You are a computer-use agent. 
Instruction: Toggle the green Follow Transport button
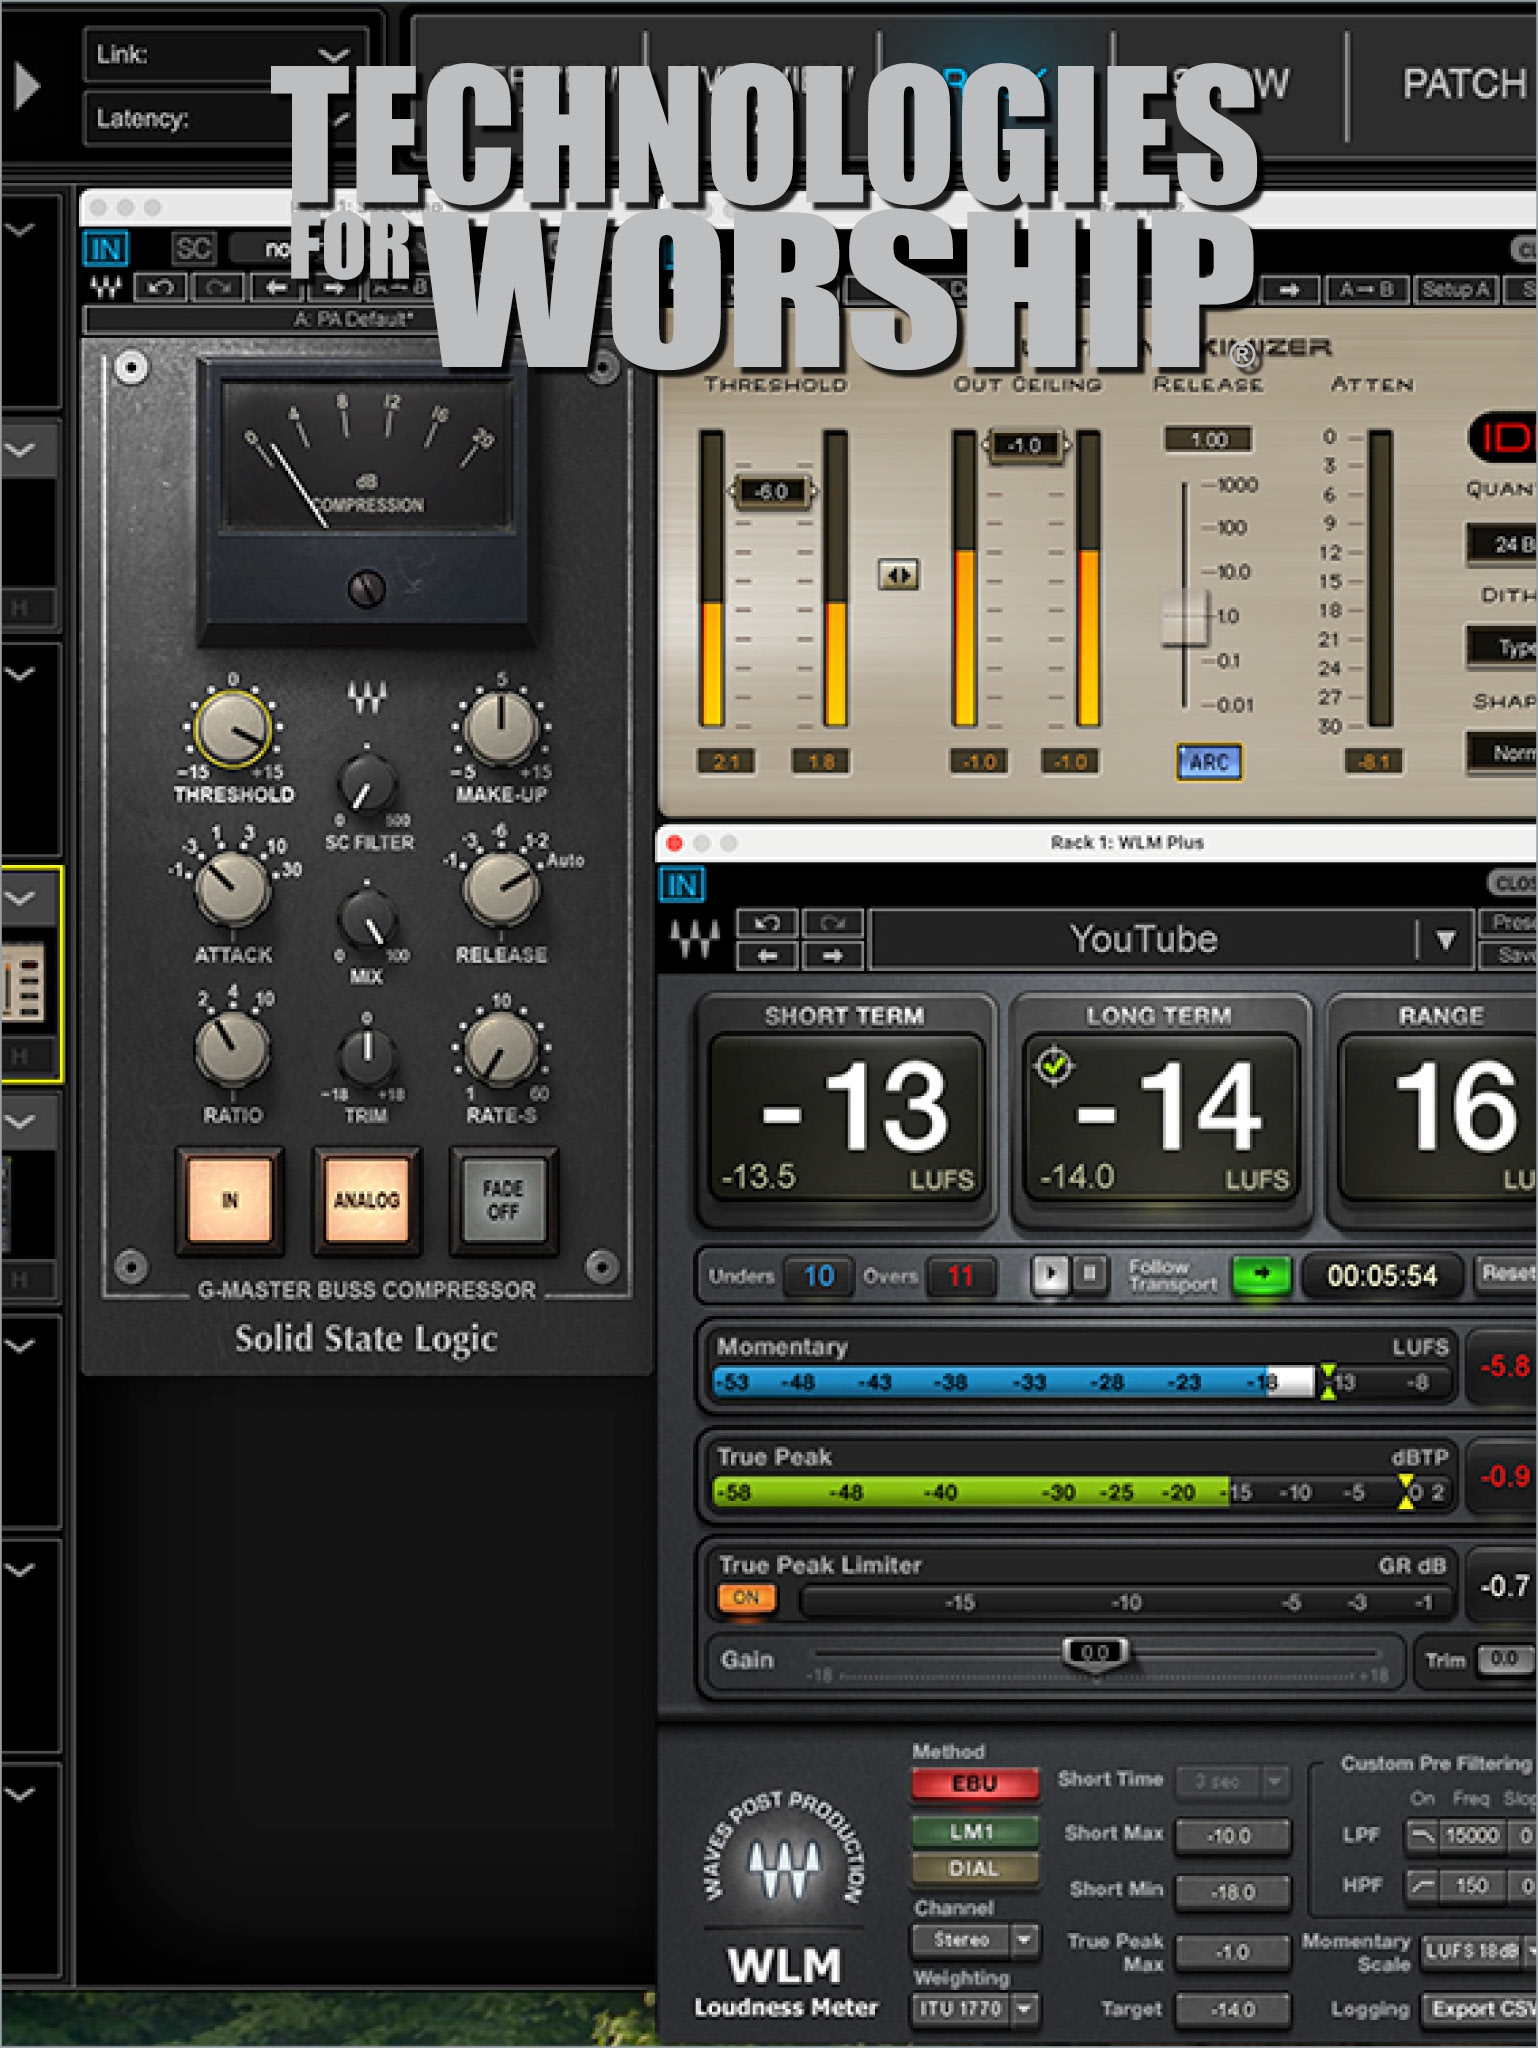click(1261, 1274)
